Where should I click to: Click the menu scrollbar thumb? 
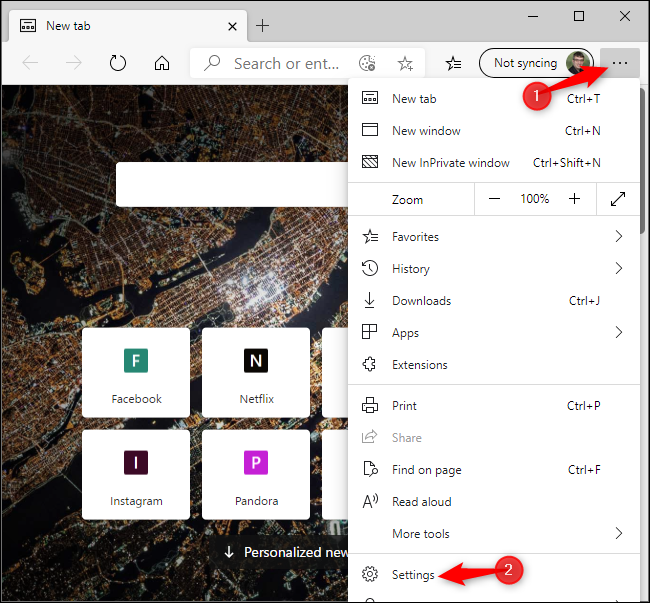[x=643, y=161]
